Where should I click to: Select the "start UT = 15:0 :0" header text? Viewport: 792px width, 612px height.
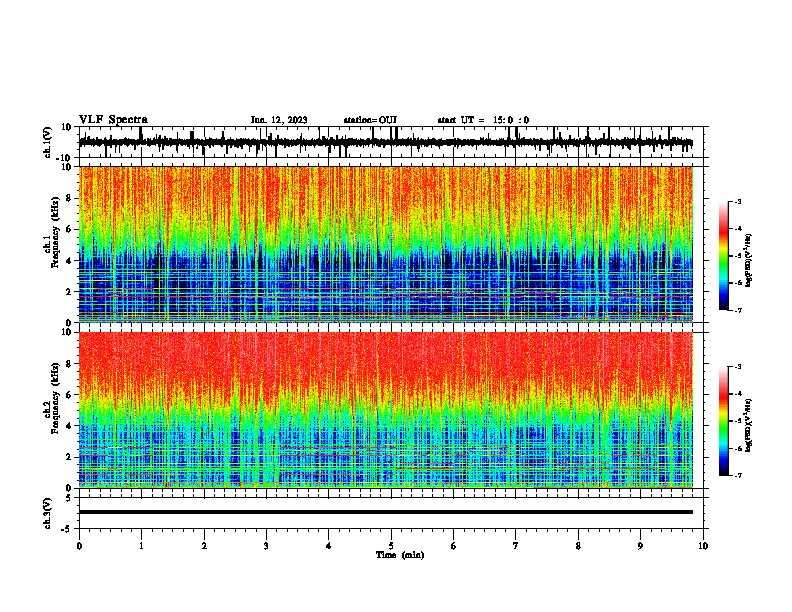[x=483, y=120]
